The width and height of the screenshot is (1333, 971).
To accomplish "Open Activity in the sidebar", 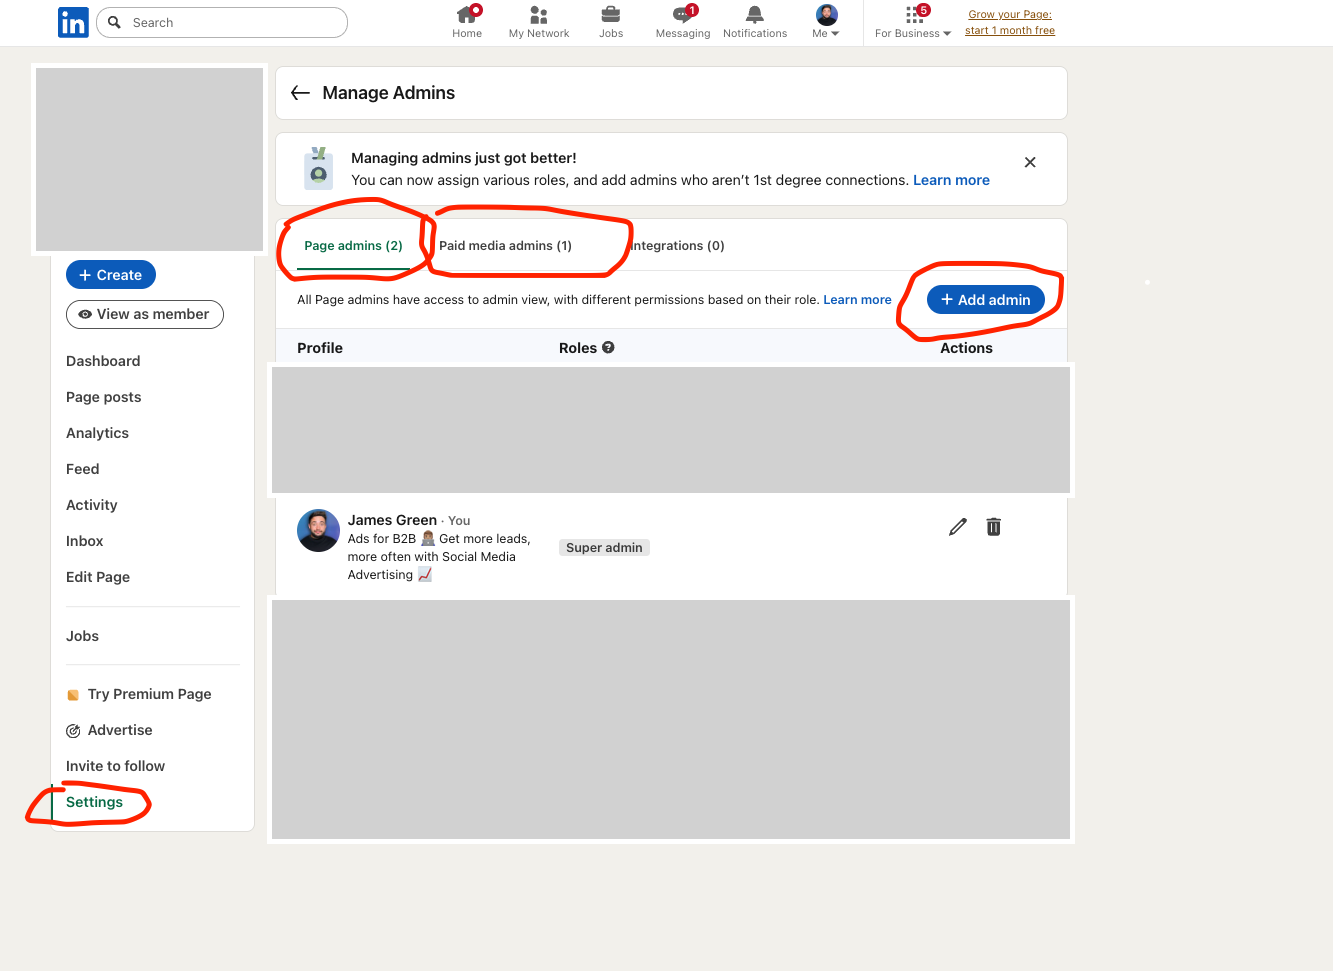I will pyautogui.click(x=92, y=505).
